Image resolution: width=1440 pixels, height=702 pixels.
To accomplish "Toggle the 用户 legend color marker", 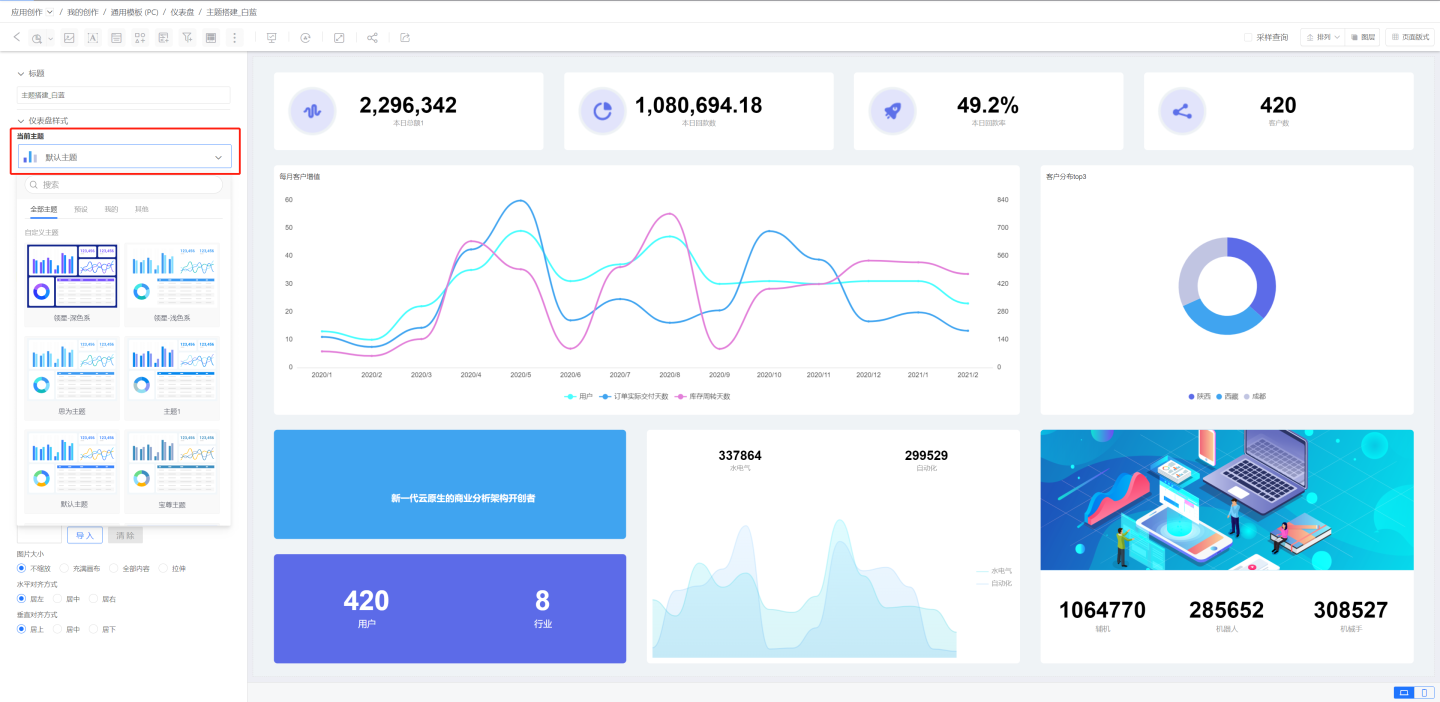I will tap(571, 396).
